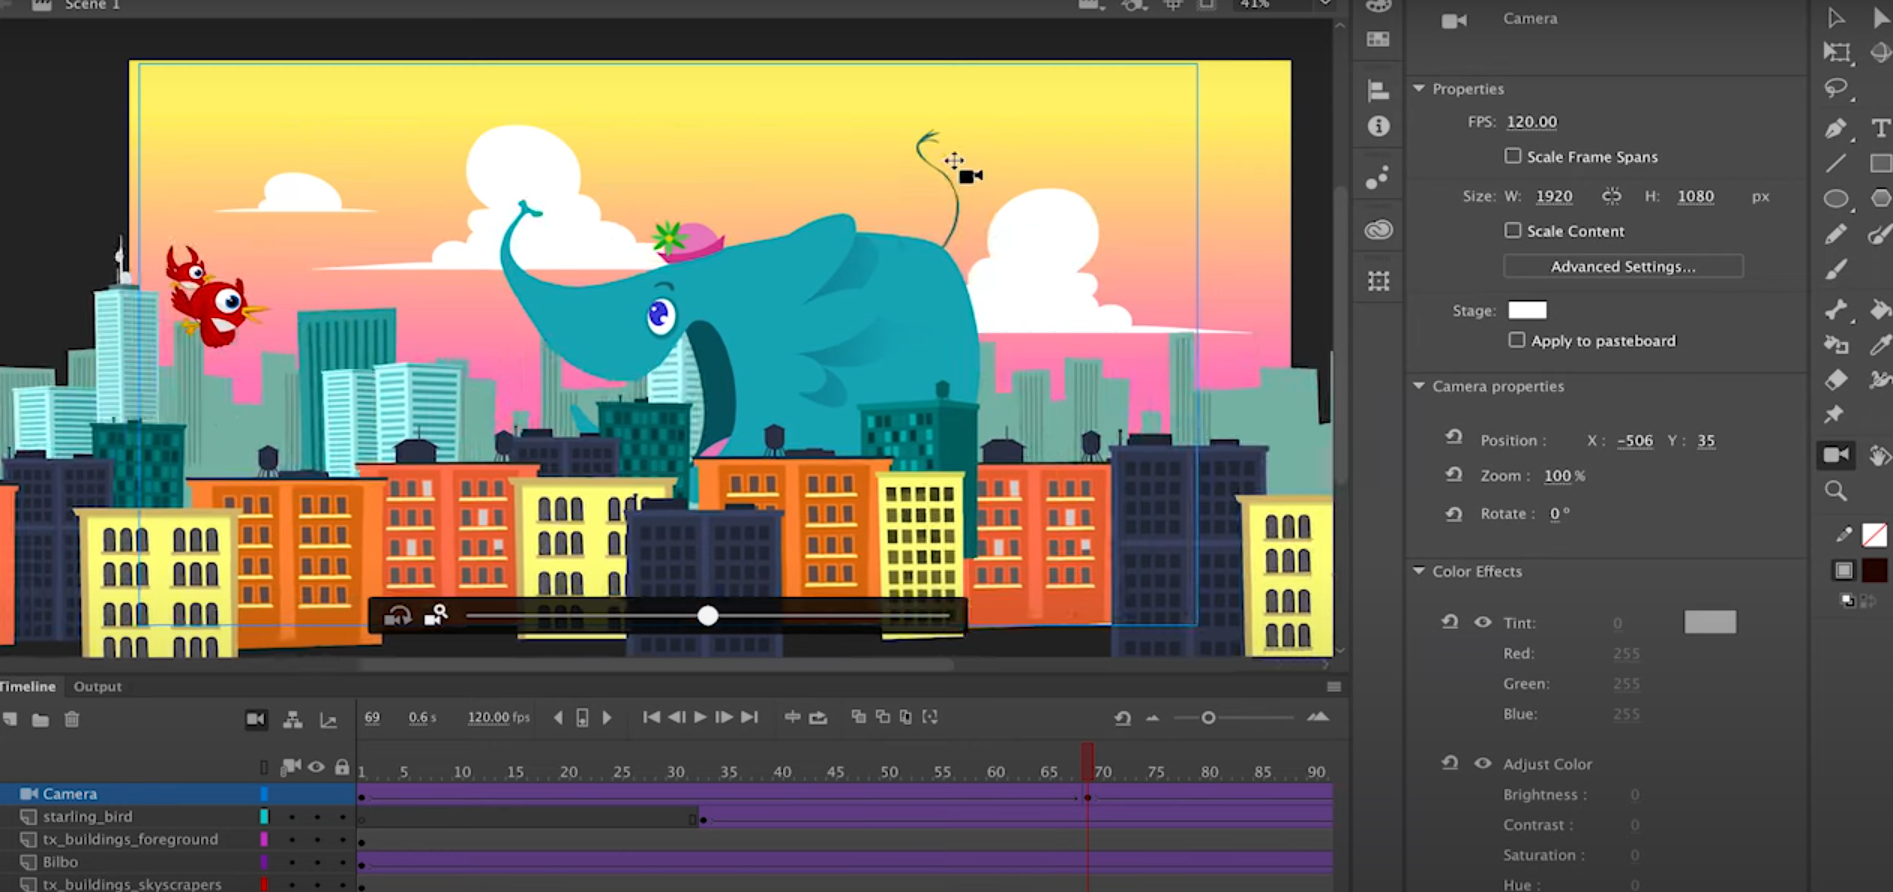The height and width of the screenshot is (892, 1893).
Task: Toggle lock all layers icon
Action: click(x=342, y=767)
